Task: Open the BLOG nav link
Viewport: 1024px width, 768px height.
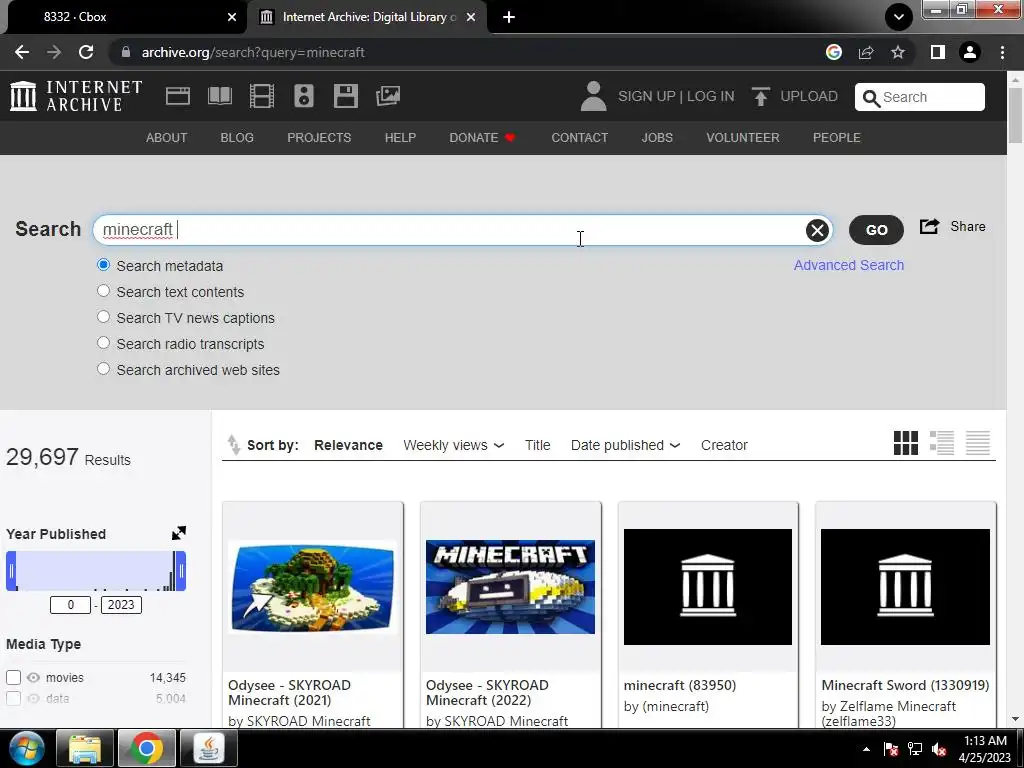Action: pos(237,138)
